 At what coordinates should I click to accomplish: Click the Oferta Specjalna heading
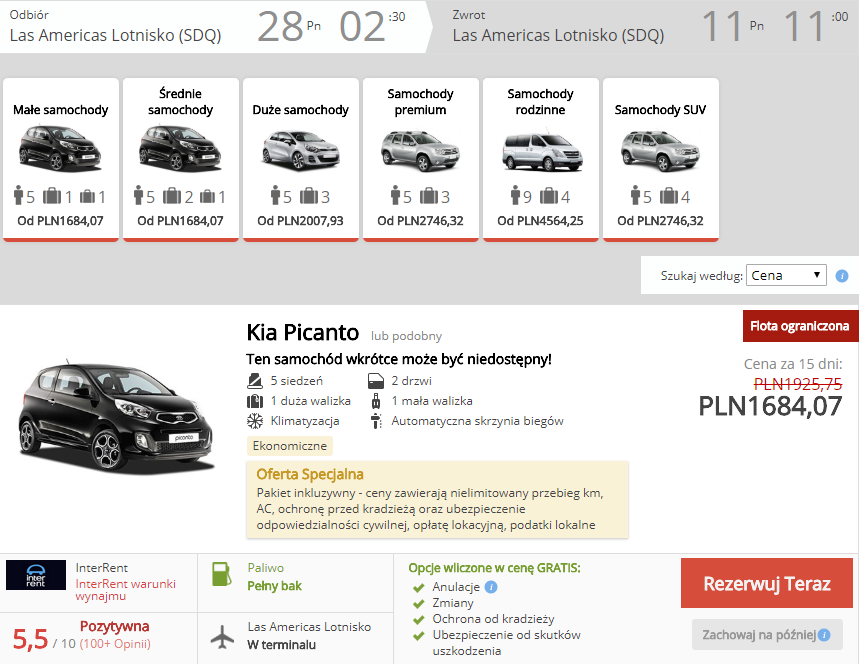[310, 474]
